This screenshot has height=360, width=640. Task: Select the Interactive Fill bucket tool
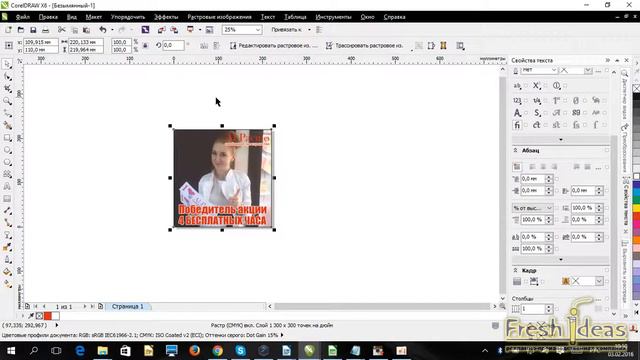[7, 272]
